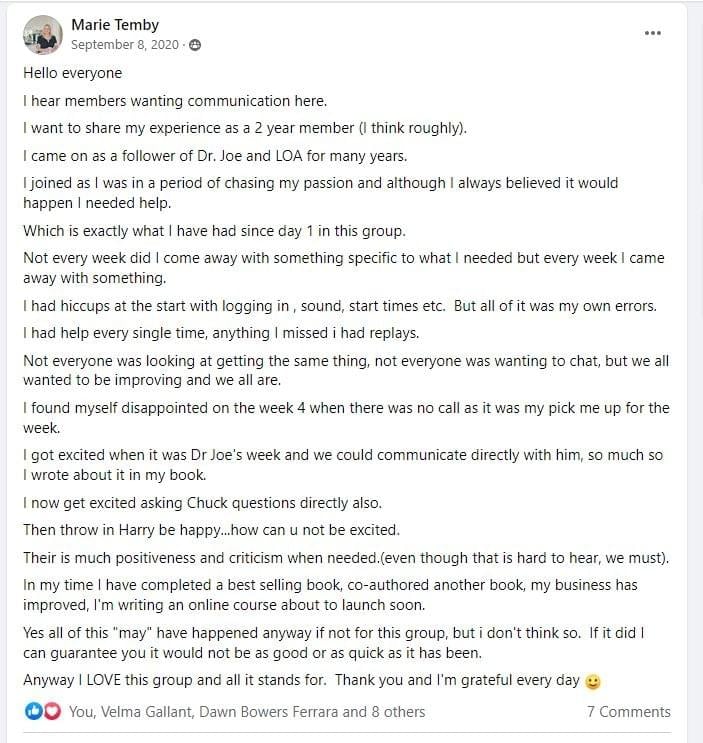Click the line about asking Chuck questions
This screenshot has height=743, width=703.
click(202, 503)
